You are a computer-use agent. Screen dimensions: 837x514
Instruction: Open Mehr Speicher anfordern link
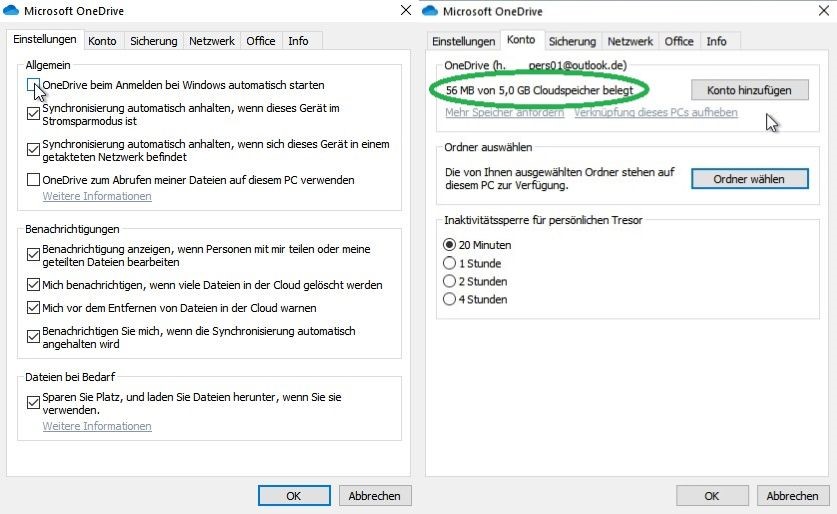[x=504, y=112]
